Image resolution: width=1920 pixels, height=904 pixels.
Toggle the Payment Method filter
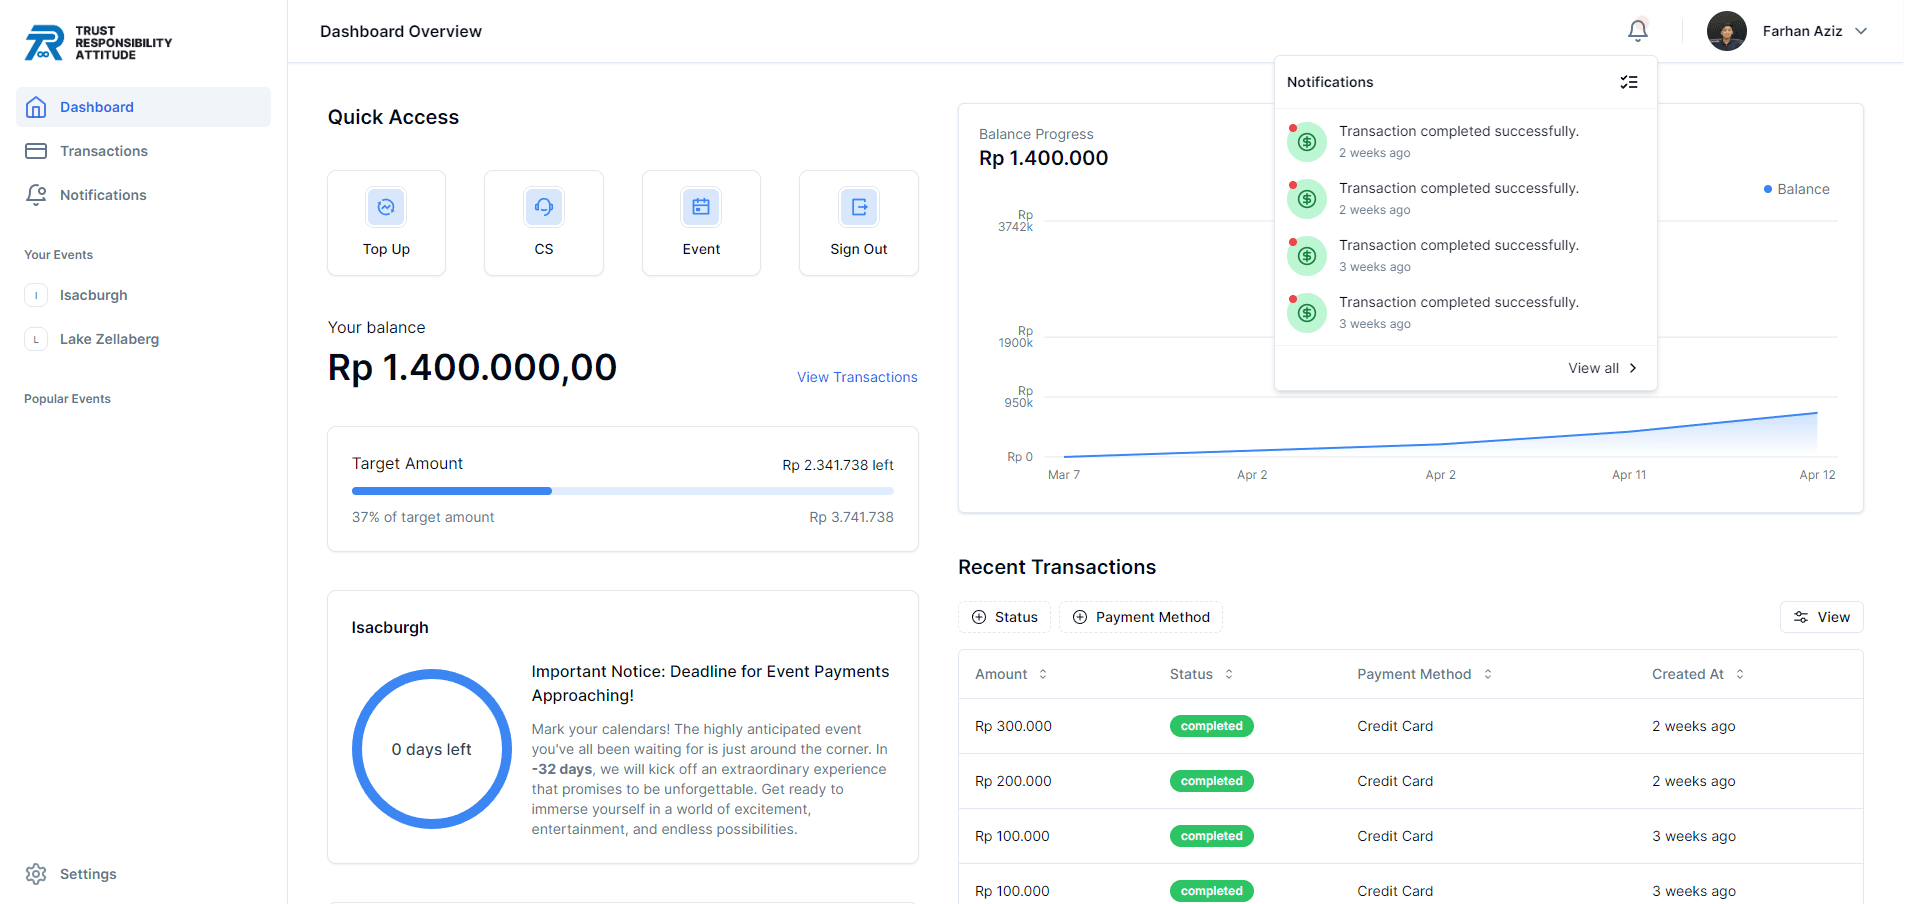[1140, 617]
